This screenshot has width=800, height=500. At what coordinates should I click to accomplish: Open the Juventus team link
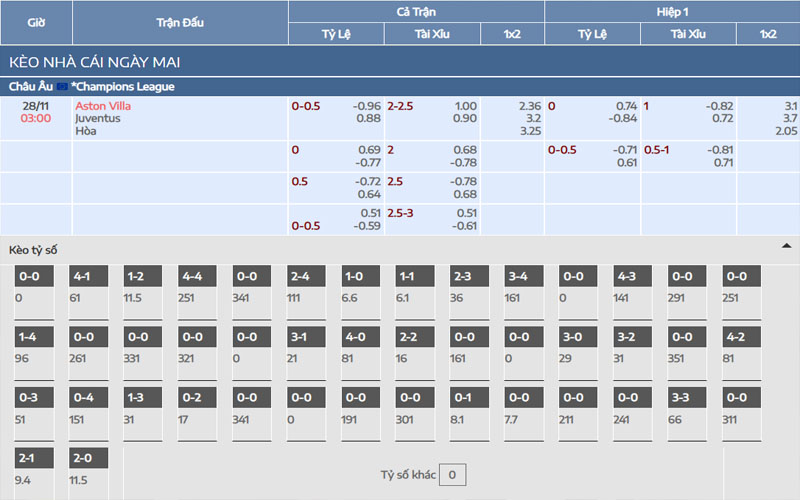click(x=97, y=118)
